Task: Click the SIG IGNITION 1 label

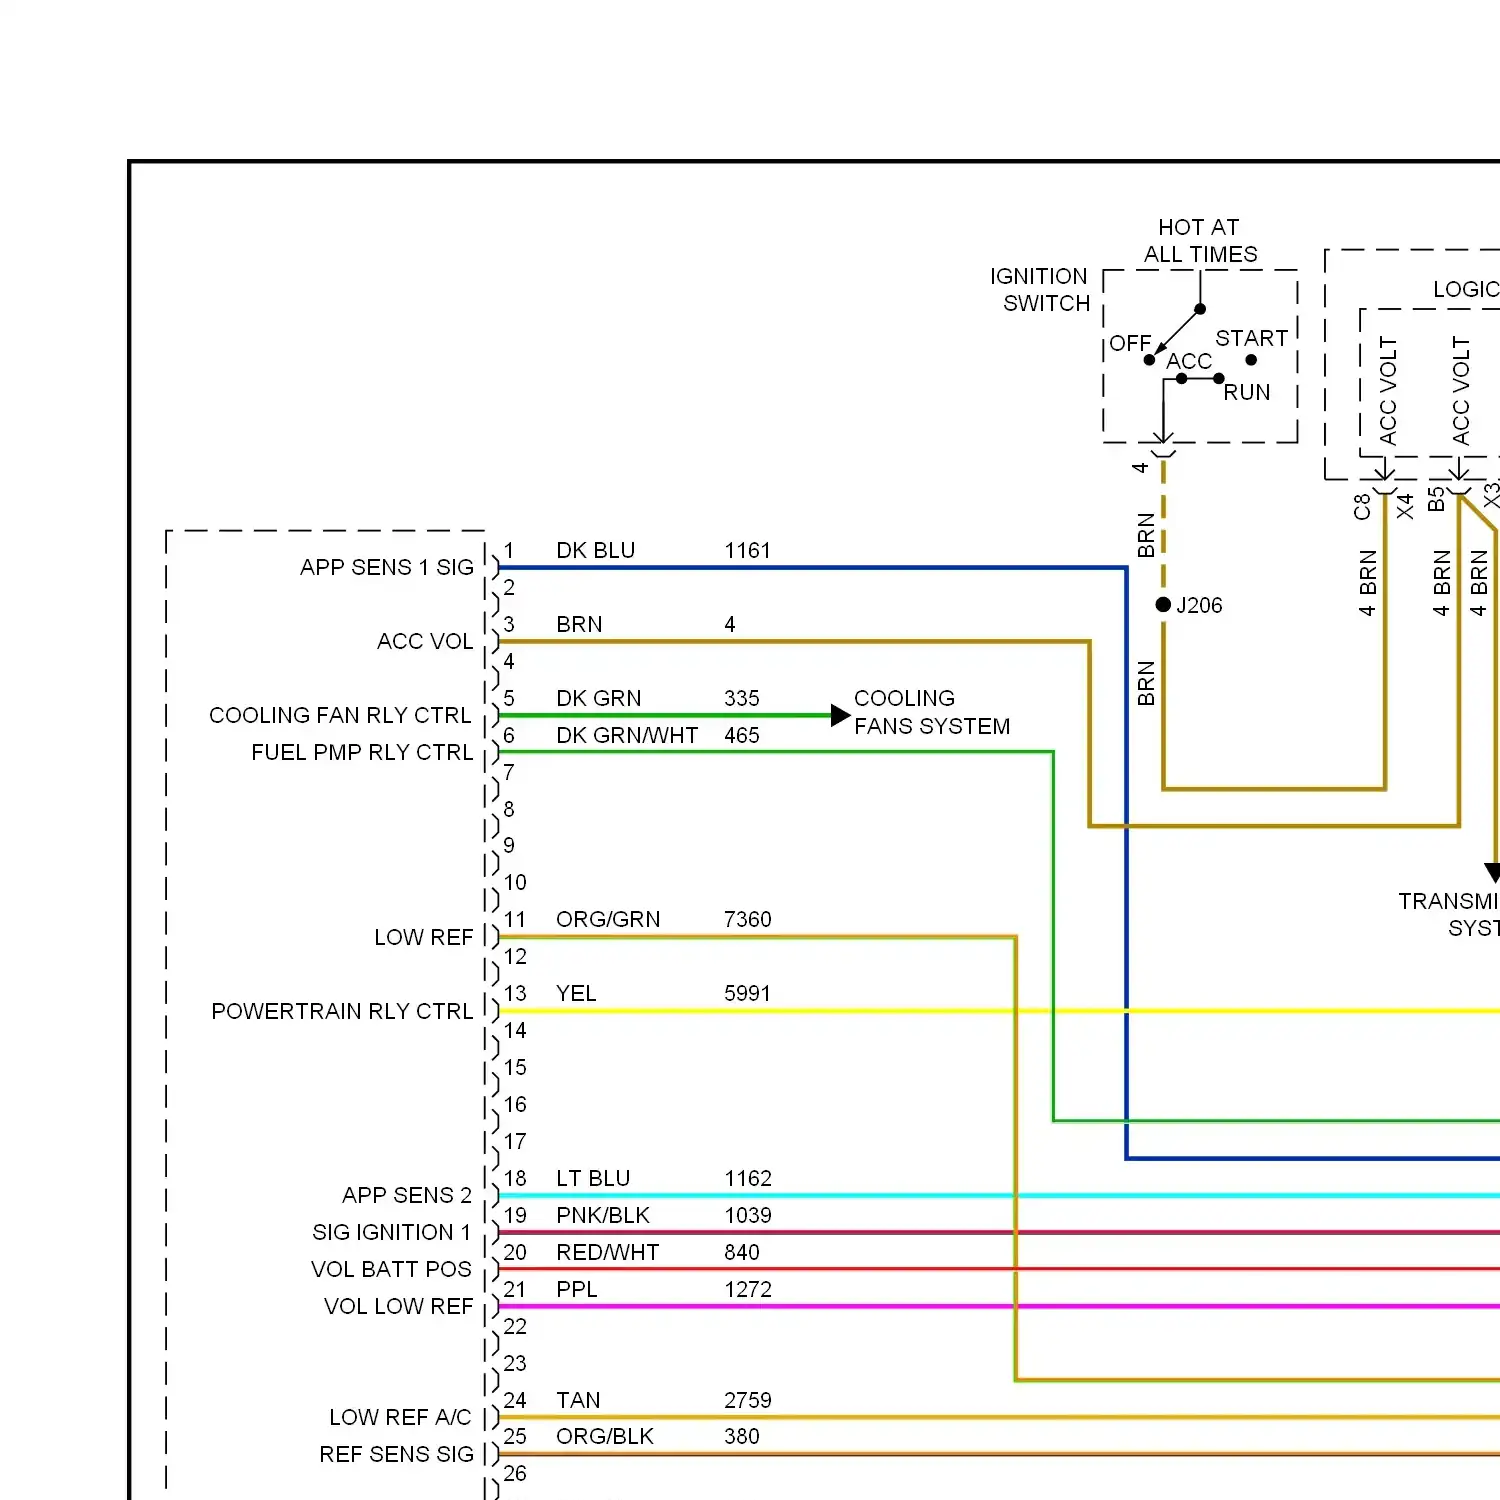Action: point(391,1232)
